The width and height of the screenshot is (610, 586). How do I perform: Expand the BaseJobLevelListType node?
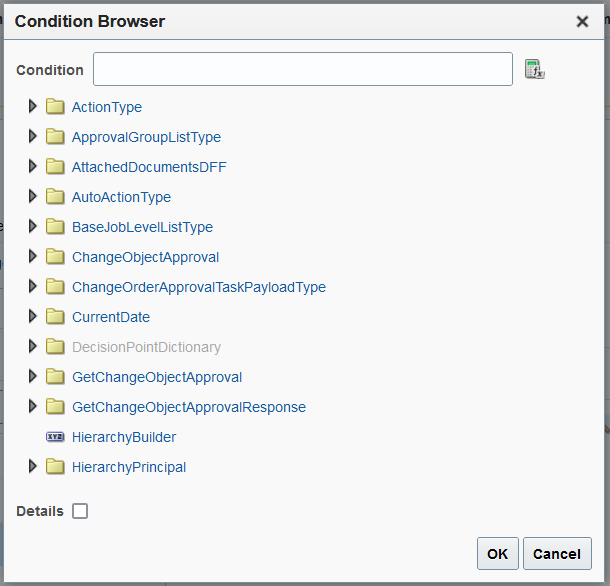pyautogui.click(x=33, y=226)
